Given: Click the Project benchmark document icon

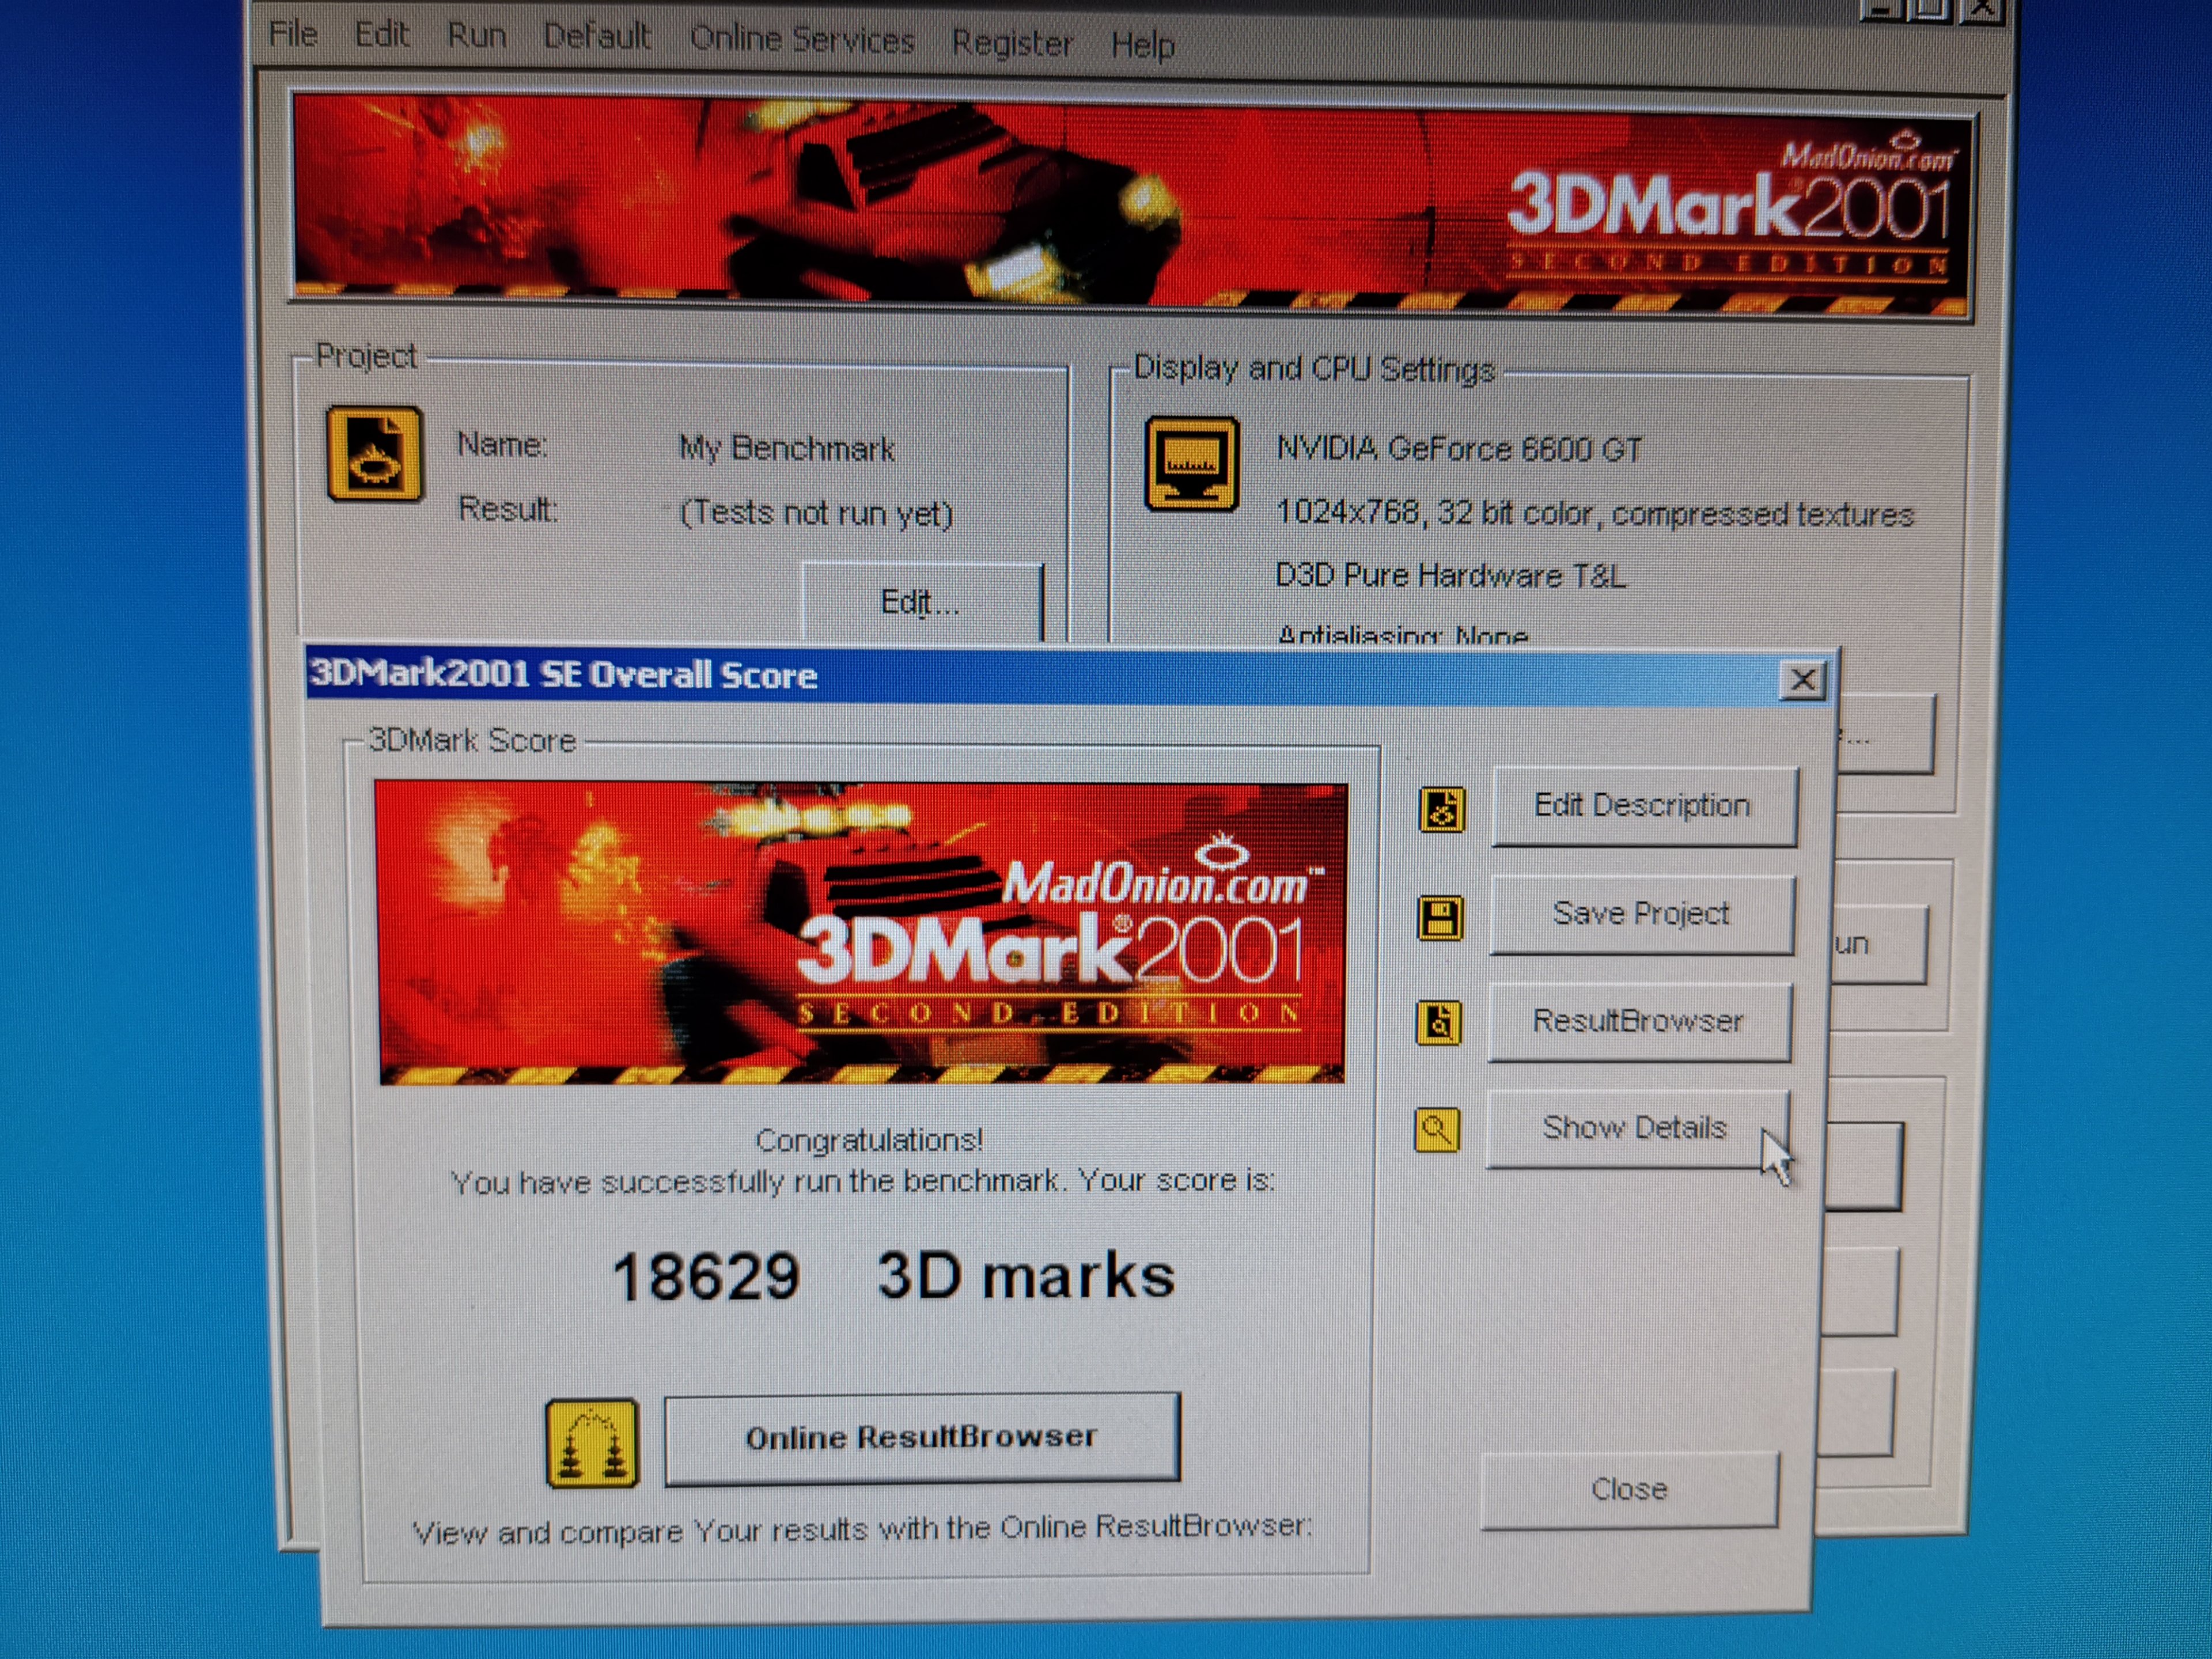Looking at the screenshot, I should click(375, 454).
